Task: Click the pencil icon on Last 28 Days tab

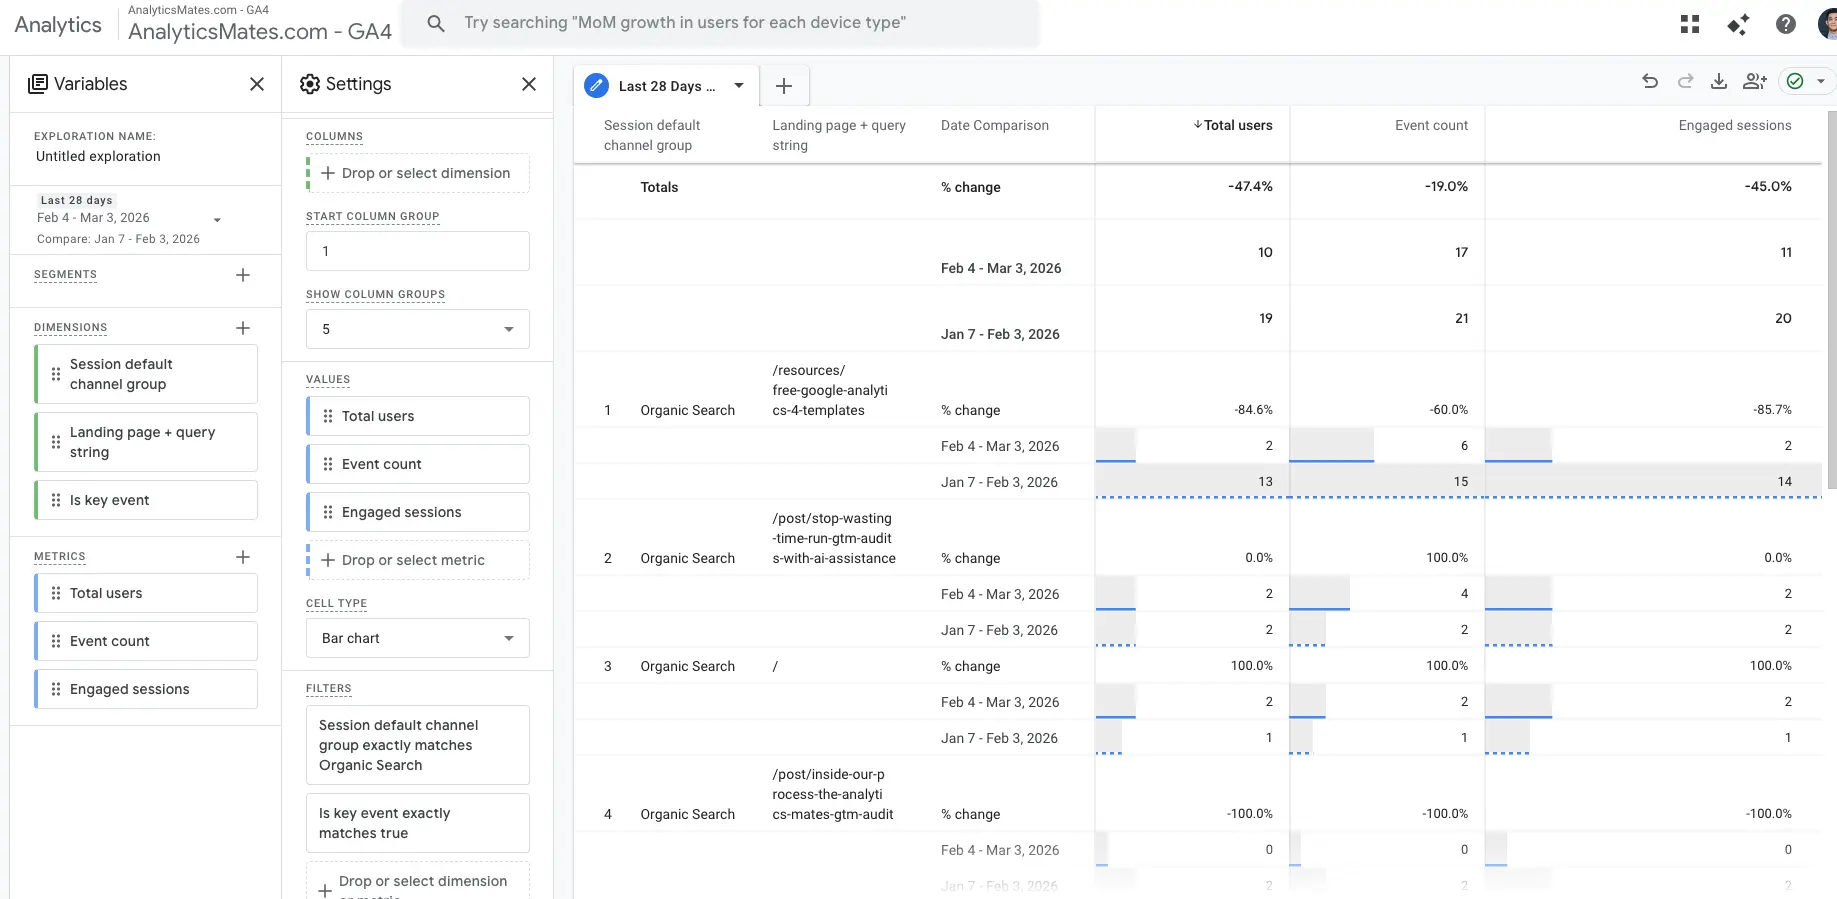Action: click(x=596, y=86)
